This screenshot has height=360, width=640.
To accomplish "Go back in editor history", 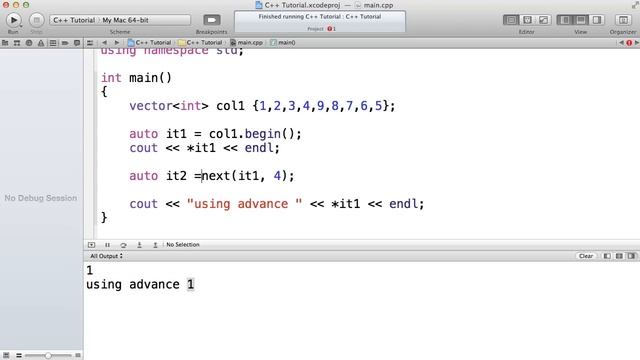I will point(104,42).
